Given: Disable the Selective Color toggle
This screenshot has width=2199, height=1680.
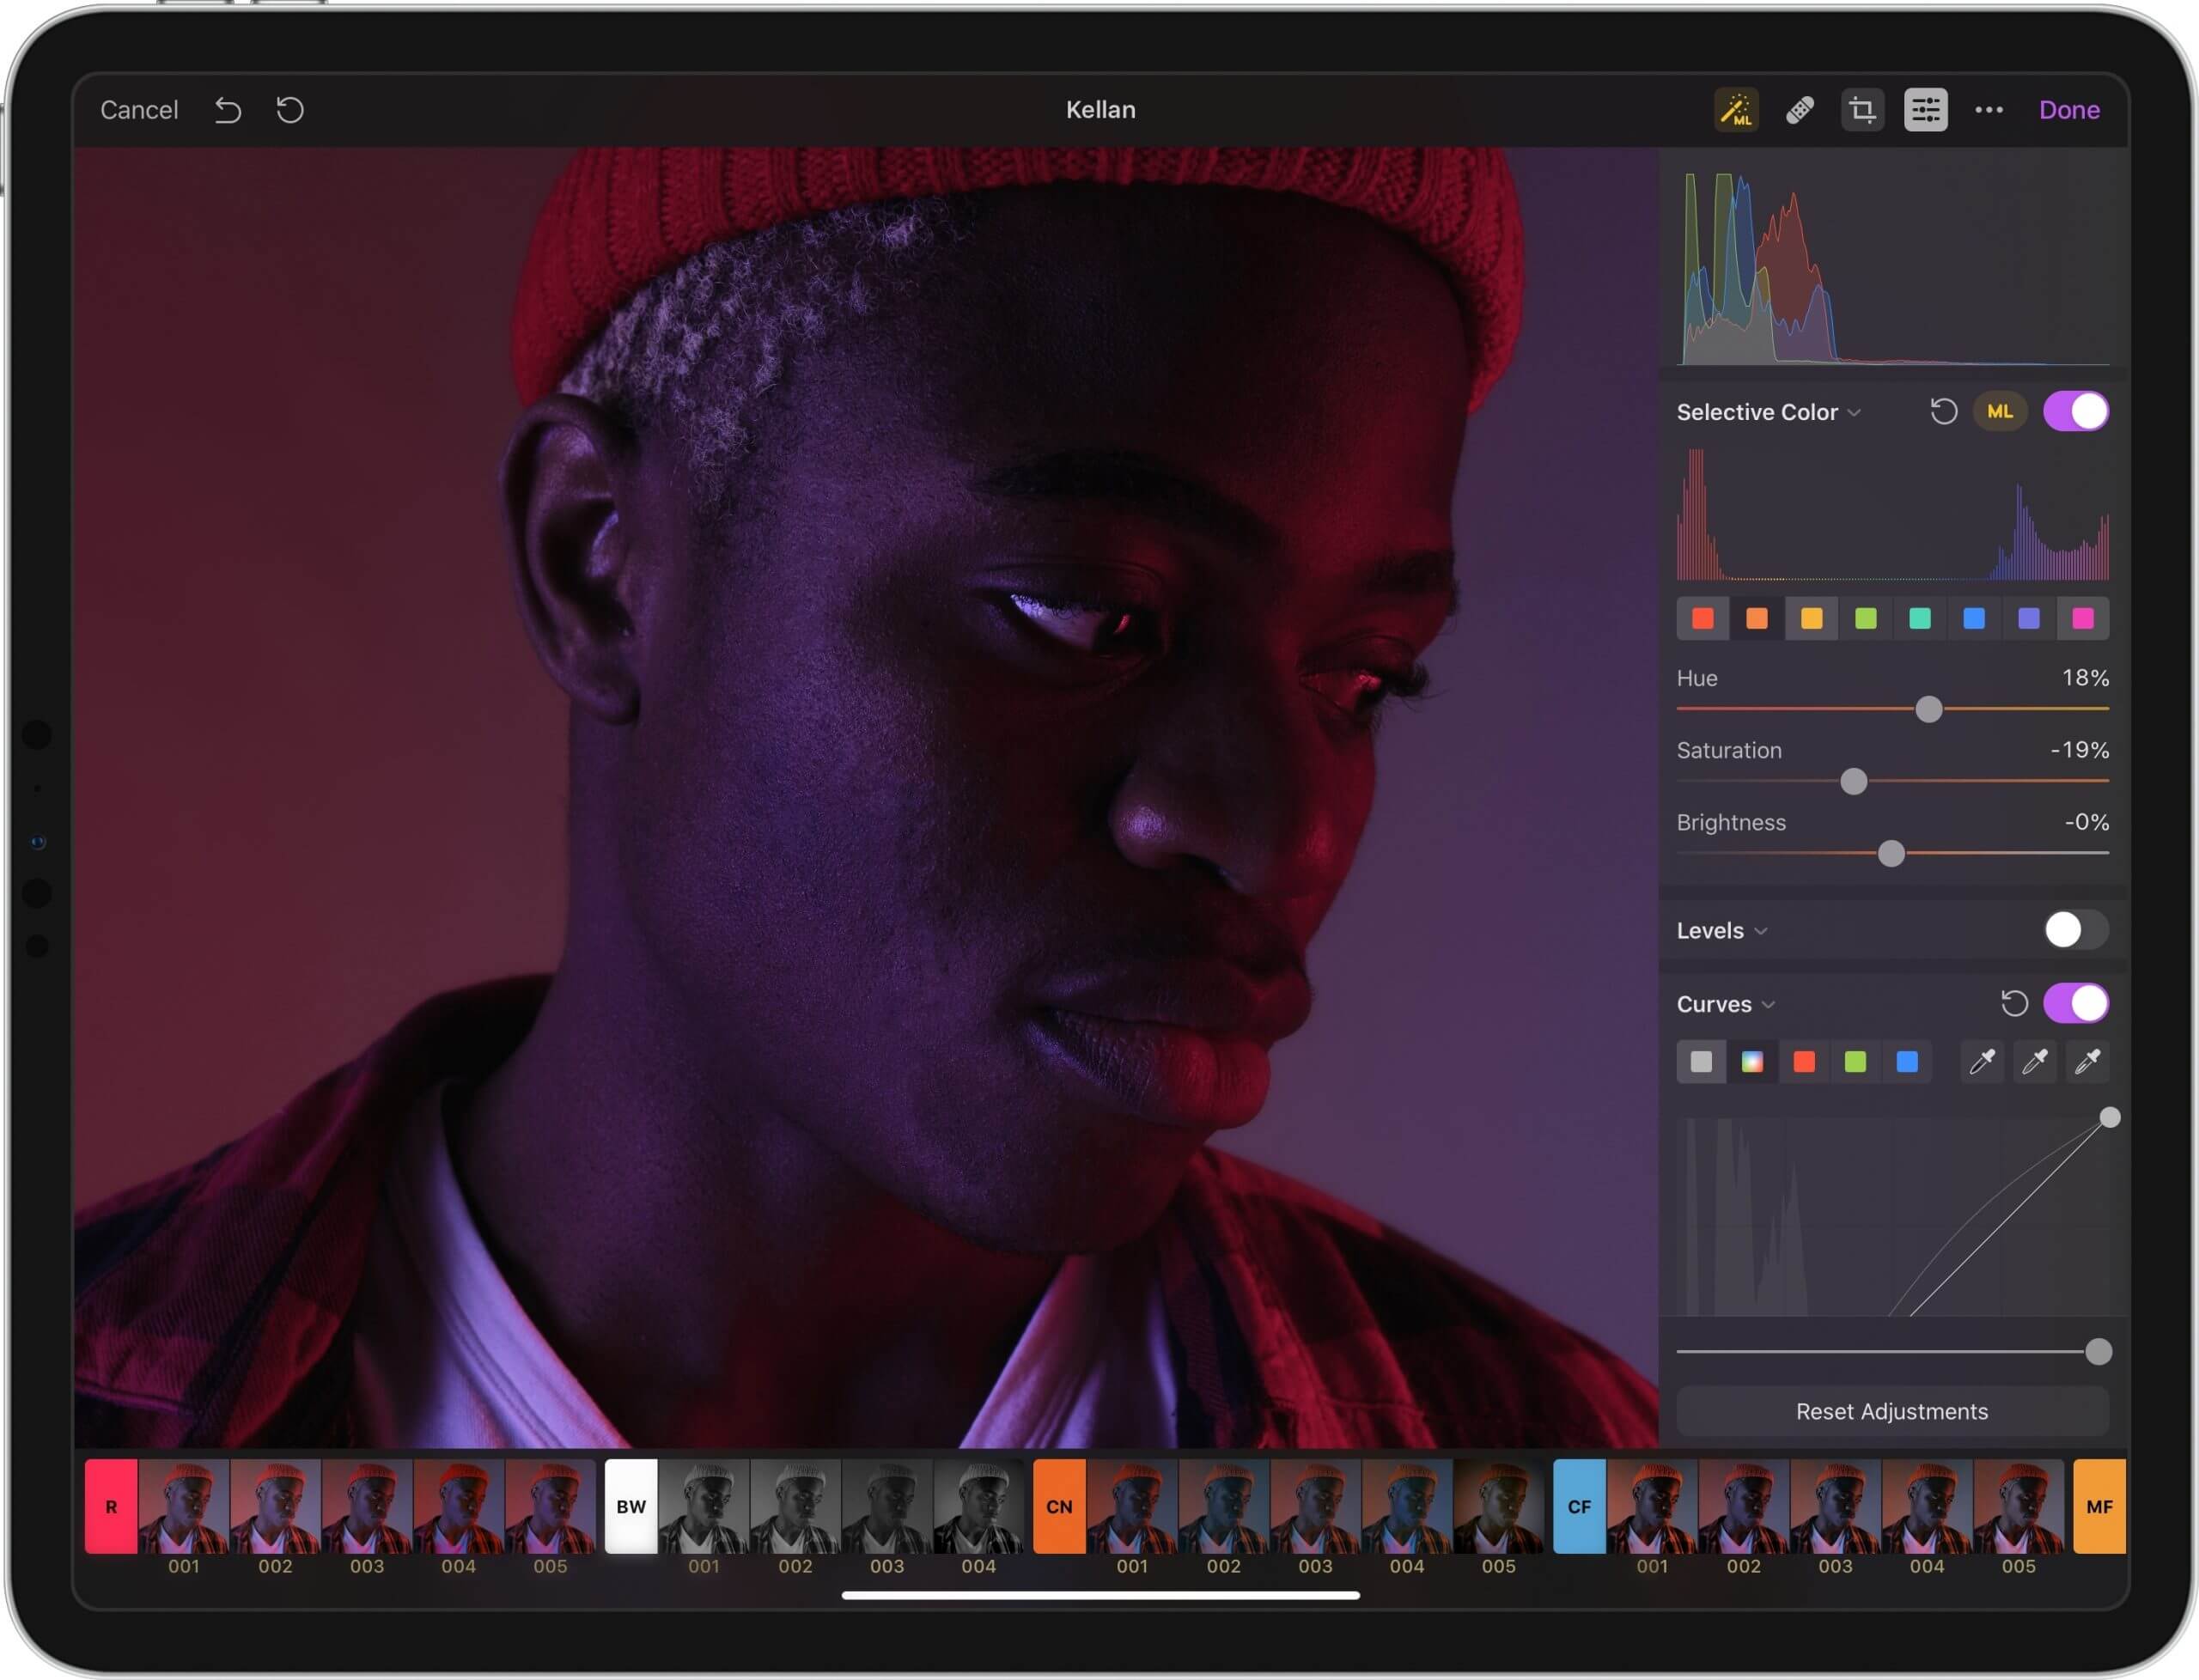Looking at the screenshot, I should coord(2076,411).
